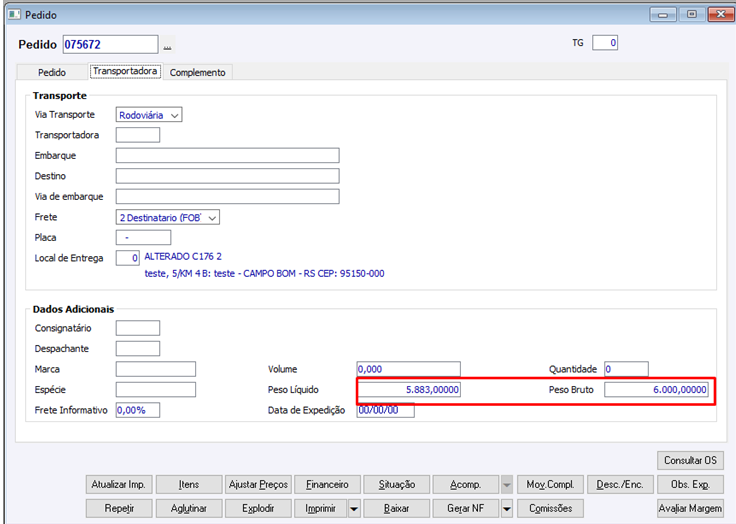Image resolution: width=736 pixels, height=524 pixels.
Task: Click the delivery address text with CEP 95150-000
Action: coord(264,273)
